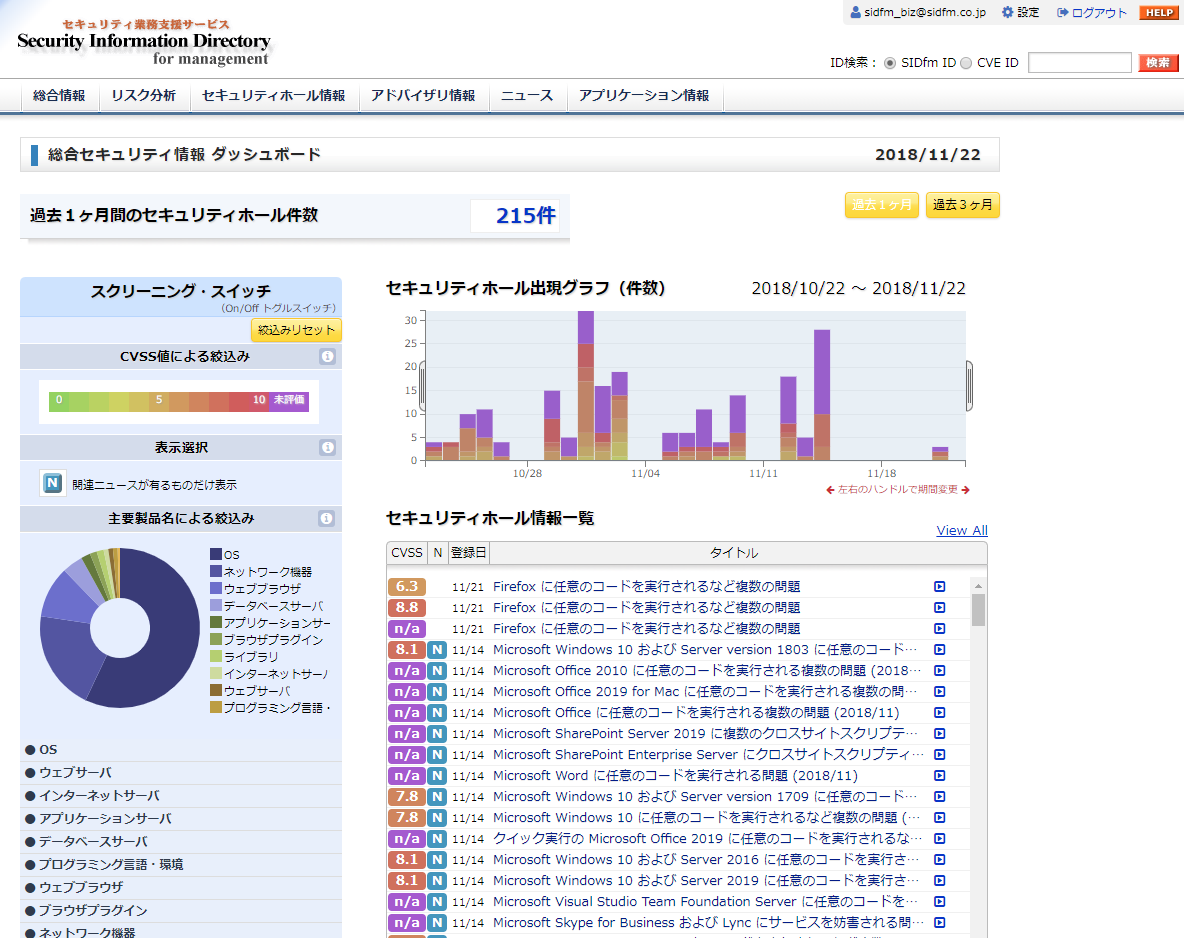Open the リスク分析 menu tab
The width and height of the screenshot is (1184, 938).
pos(143,96)
